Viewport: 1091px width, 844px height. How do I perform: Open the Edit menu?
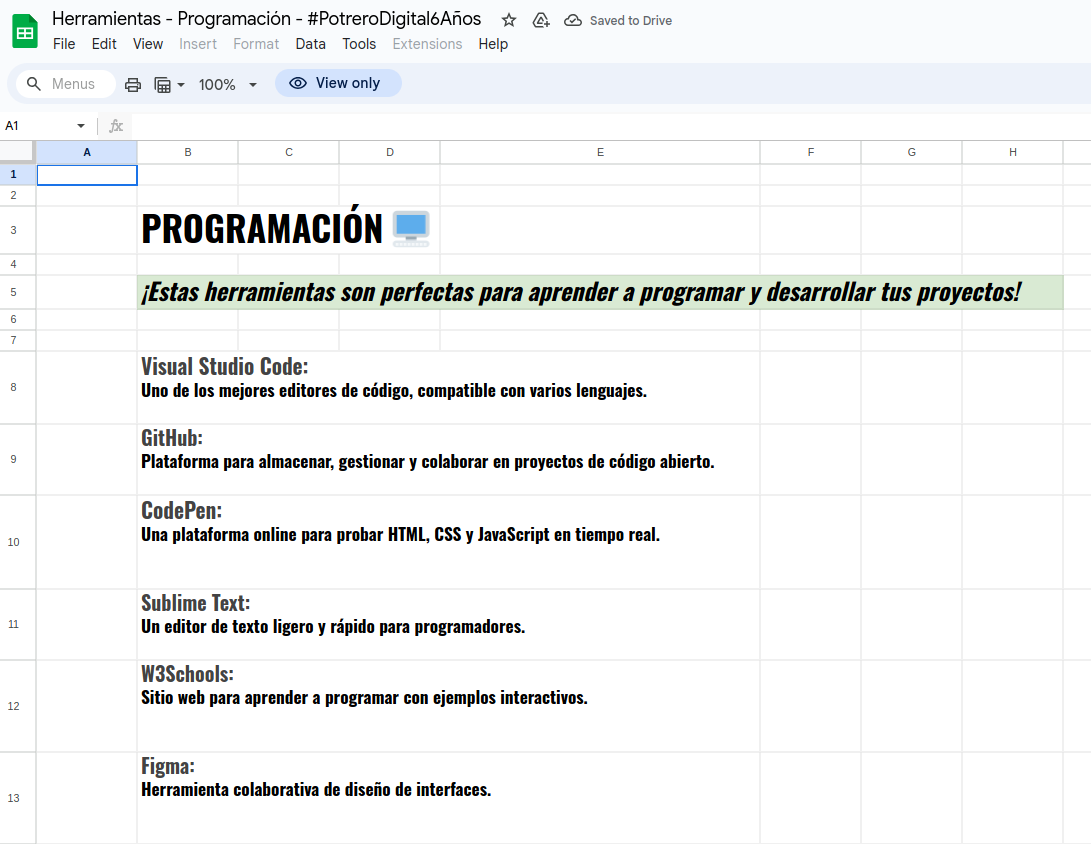point(104,44)
